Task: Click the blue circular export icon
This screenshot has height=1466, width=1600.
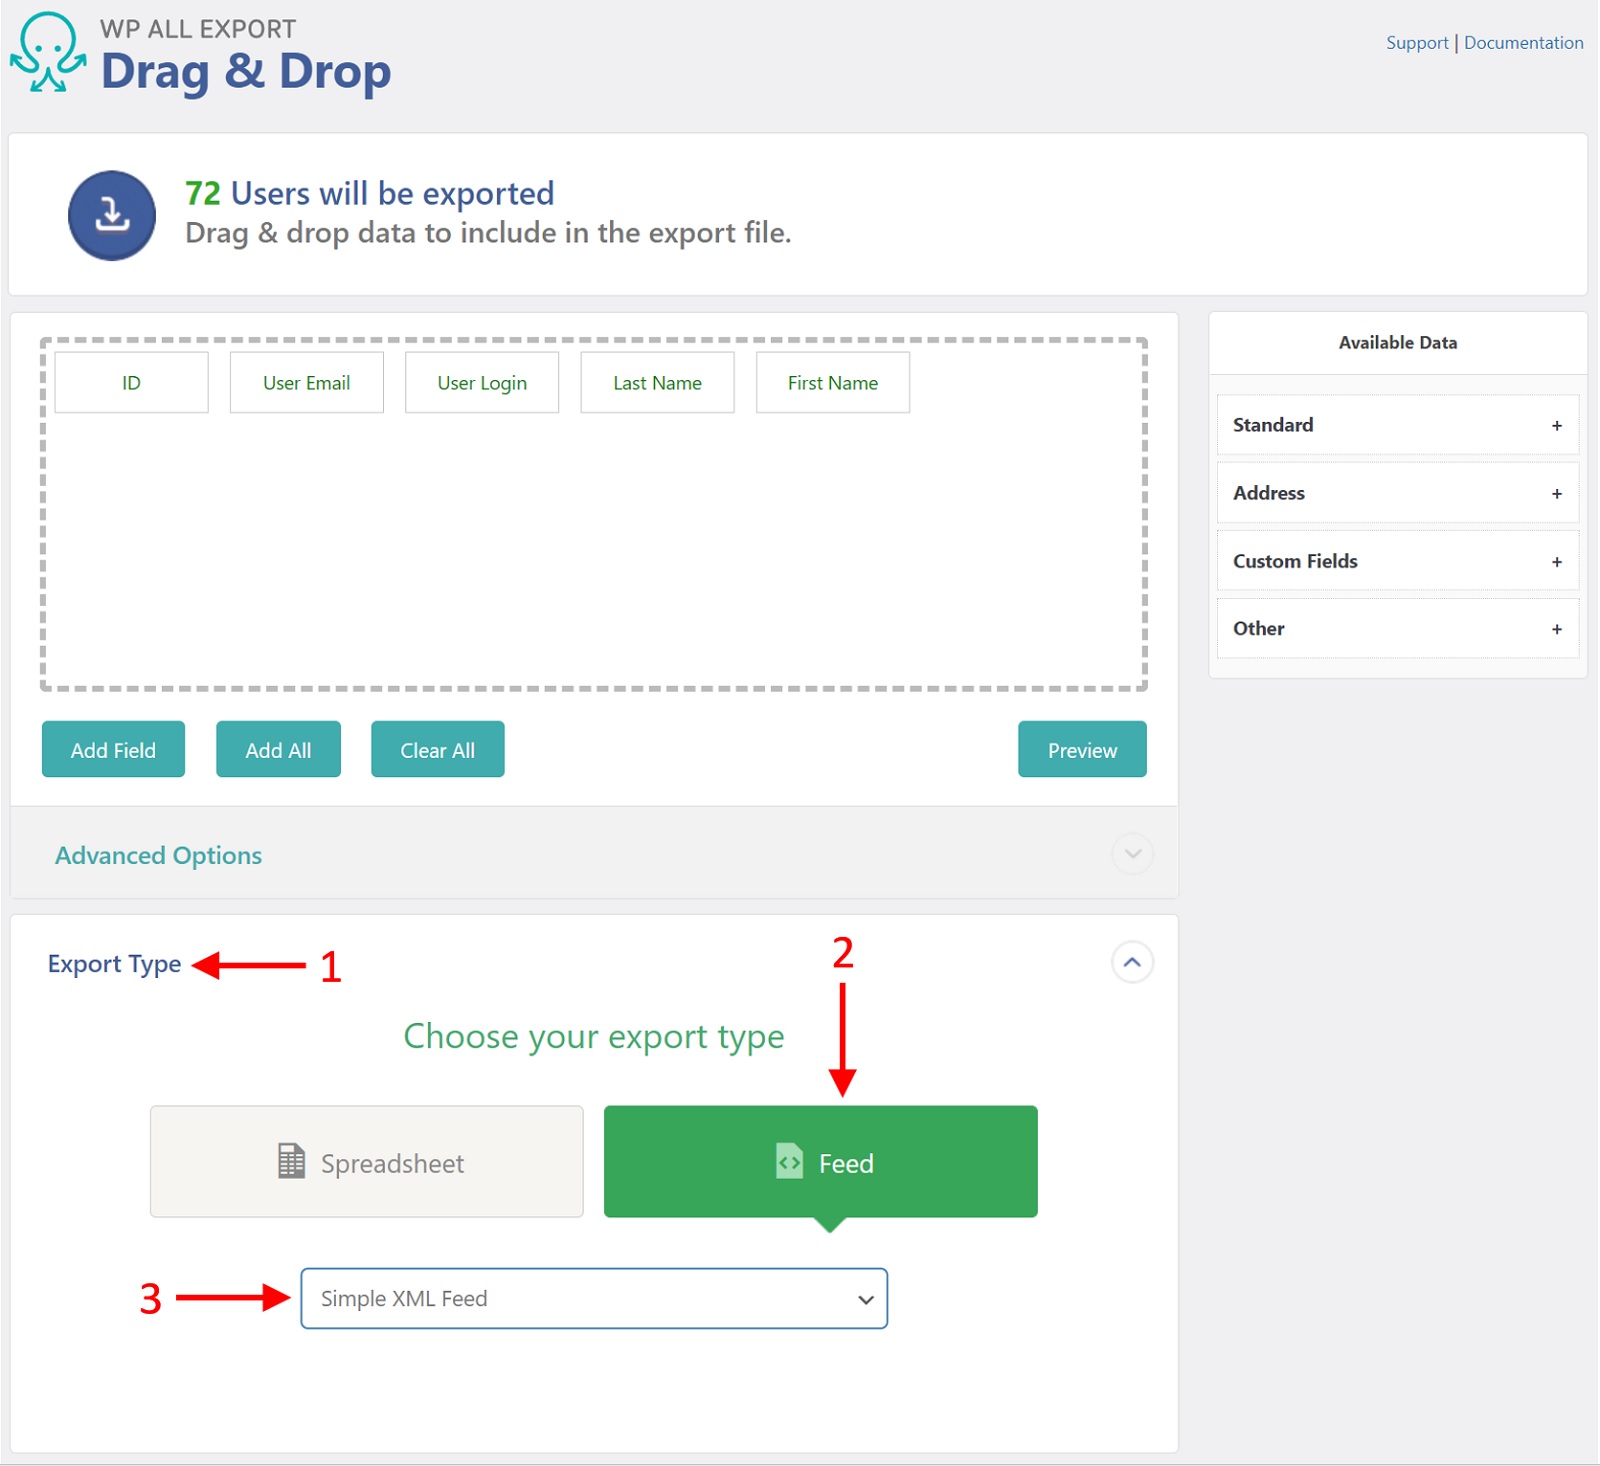Action: [x=111, y=215]
